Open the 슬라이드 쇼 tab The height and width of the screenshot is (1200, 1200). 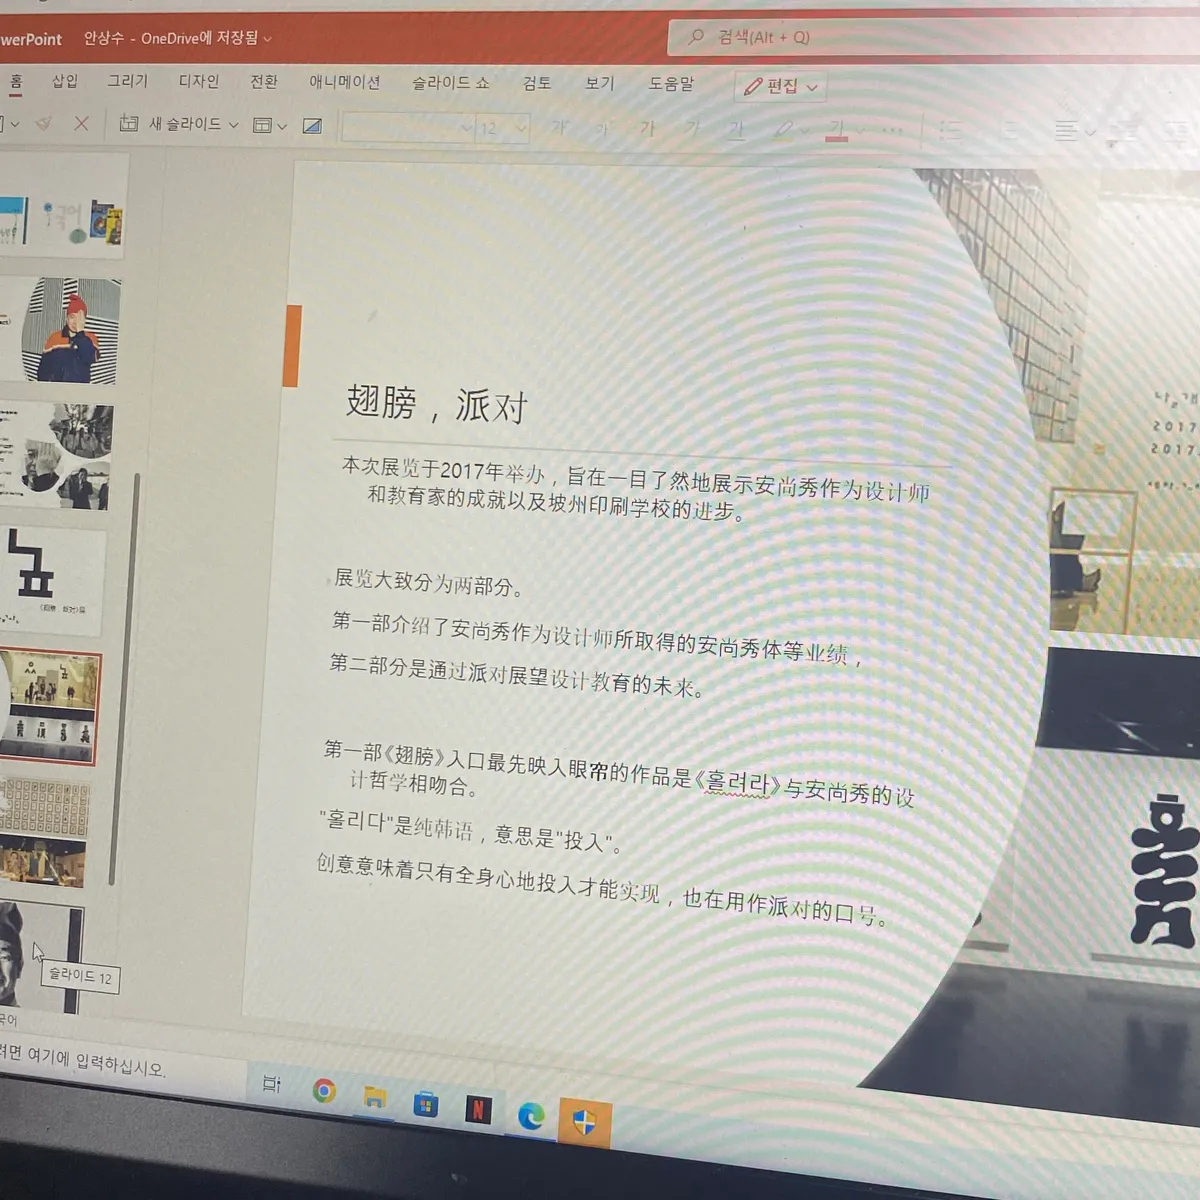click(x=450, y=83)
